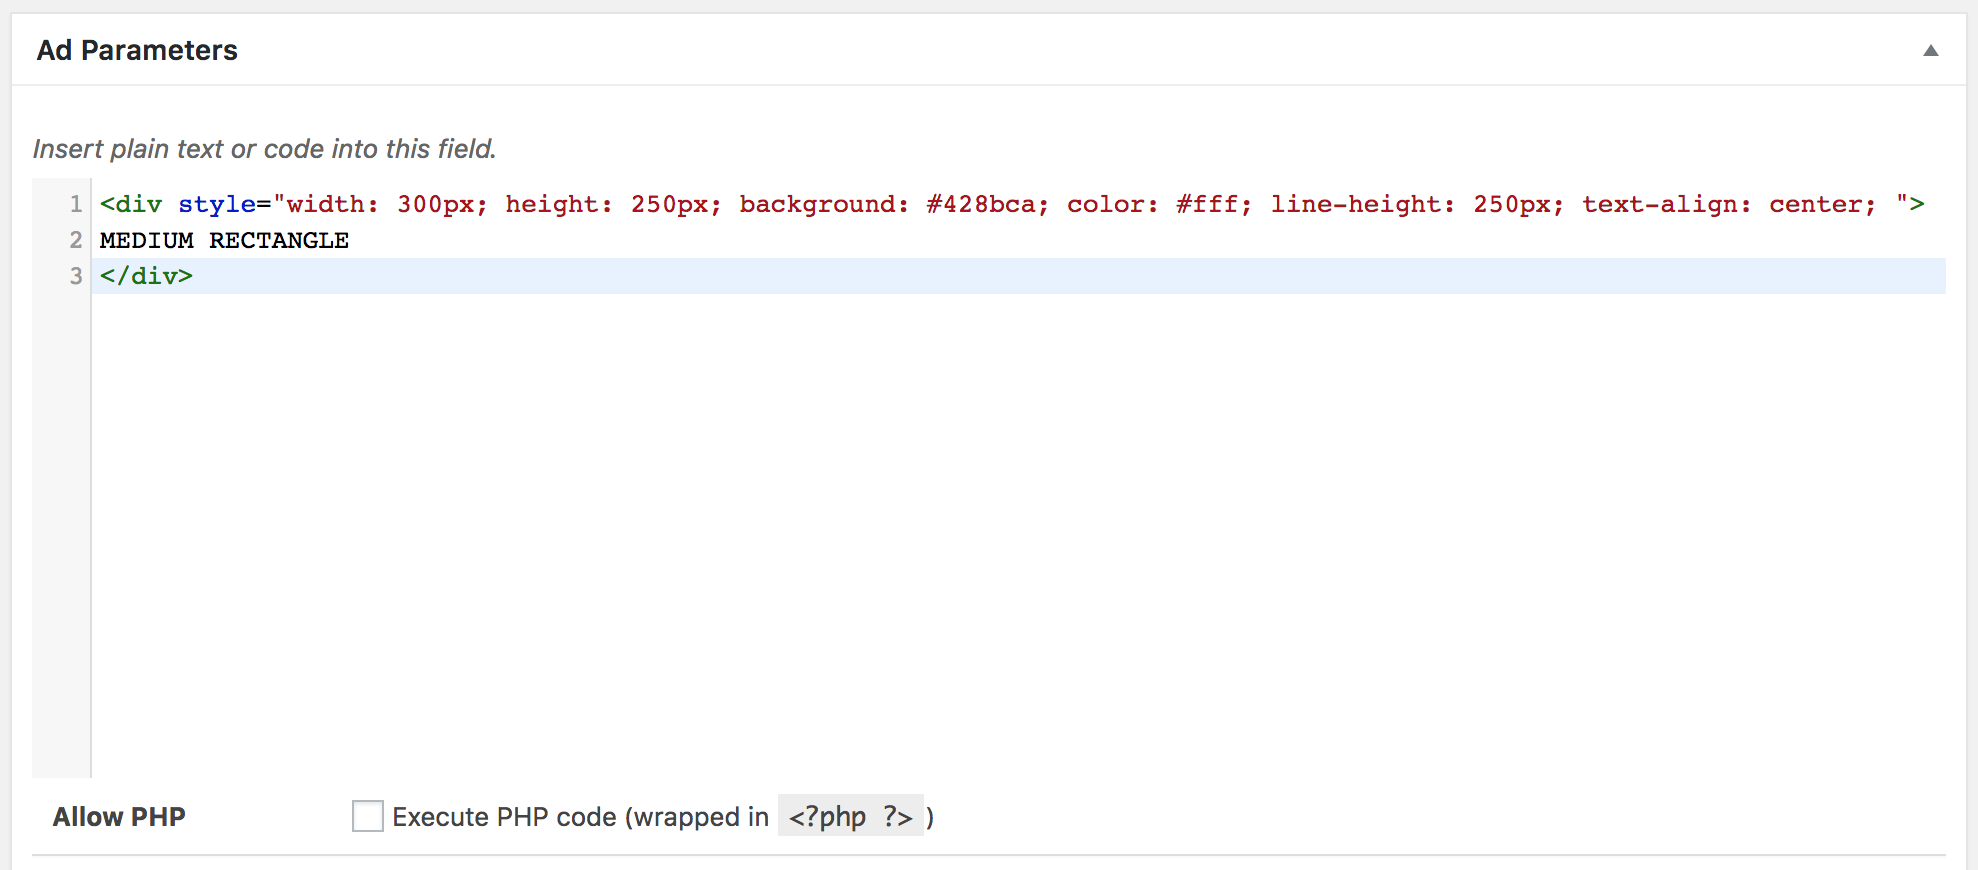The height and width of the screenshot is (870, 1978).
Task: Click the <?php ?> code snippet
Action: (x=851, y=817)
